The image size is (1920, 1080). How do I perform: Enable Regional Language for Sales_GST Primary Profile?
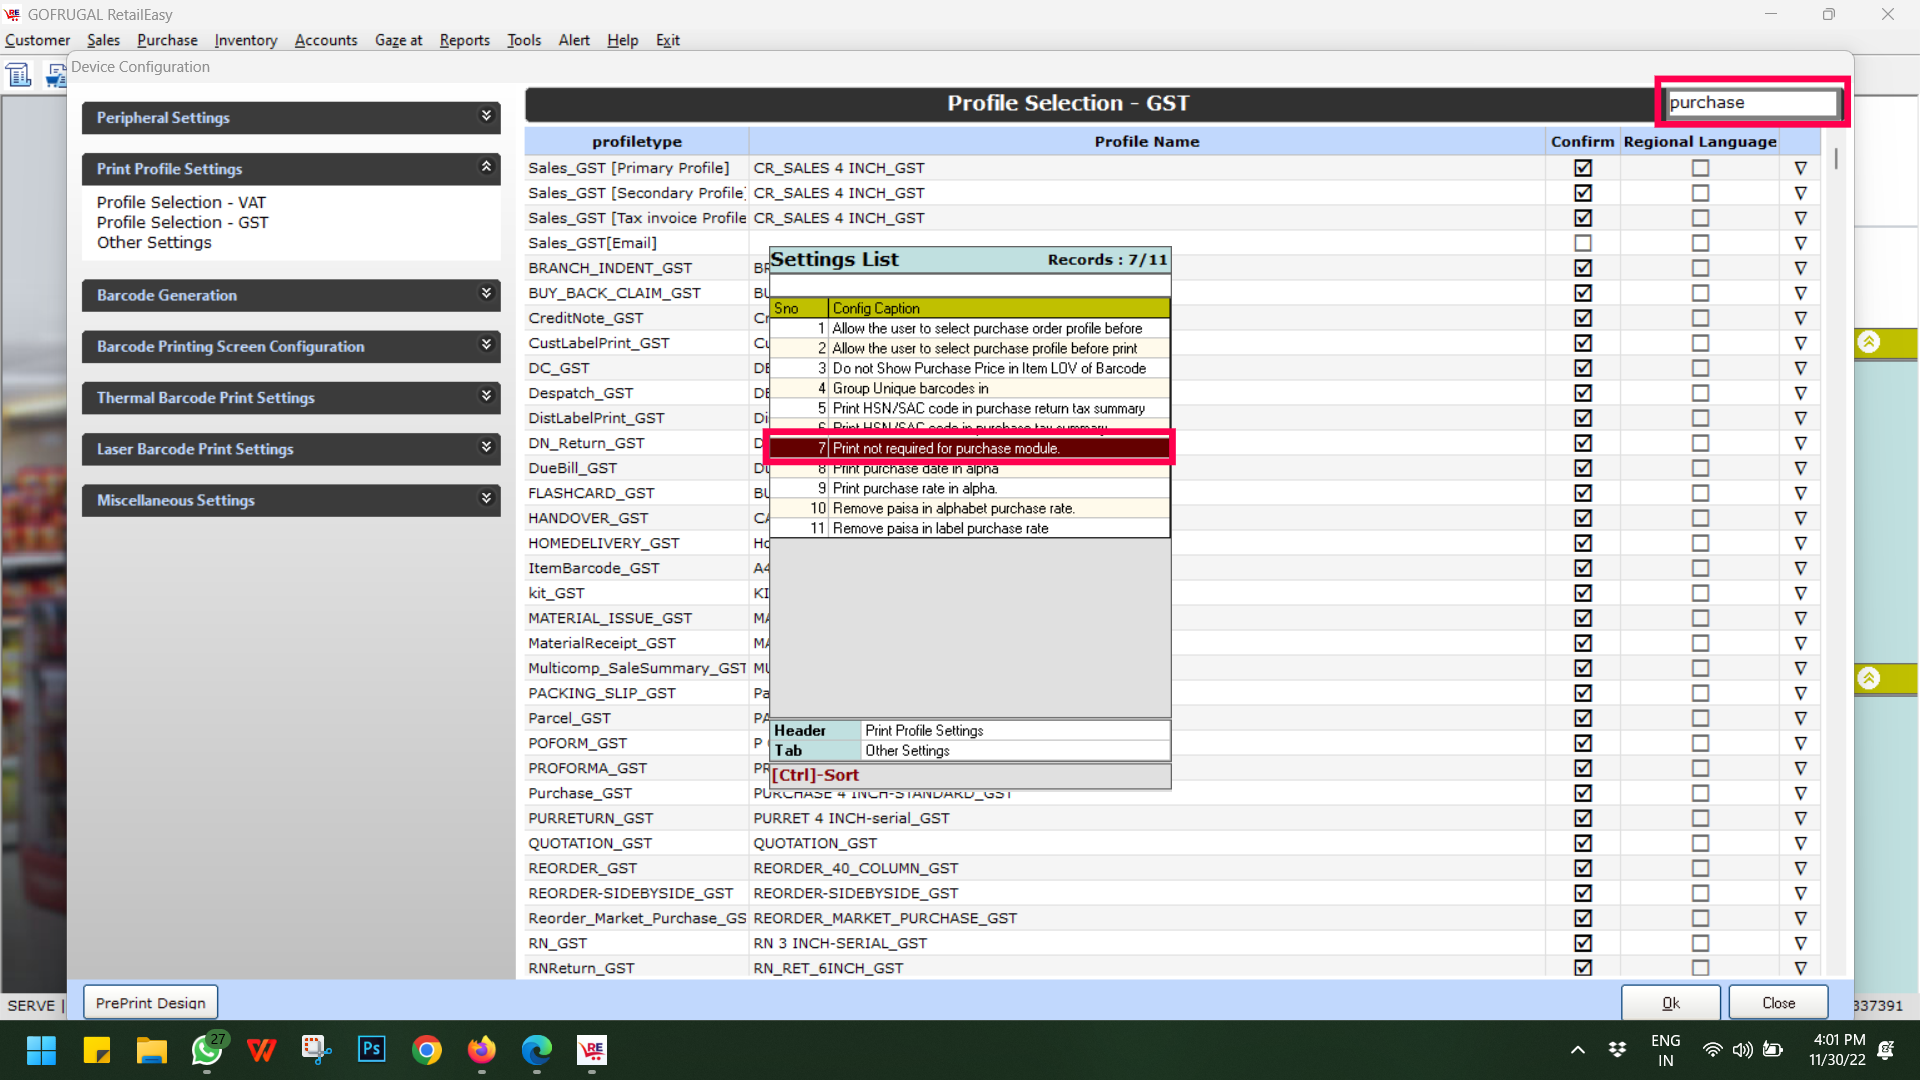1700,168
